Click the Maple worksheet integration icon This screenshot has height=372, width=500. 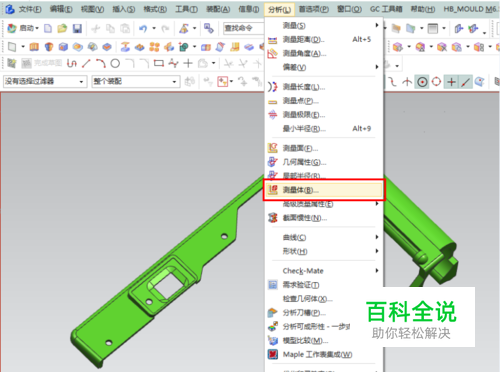tap(273, 354)
